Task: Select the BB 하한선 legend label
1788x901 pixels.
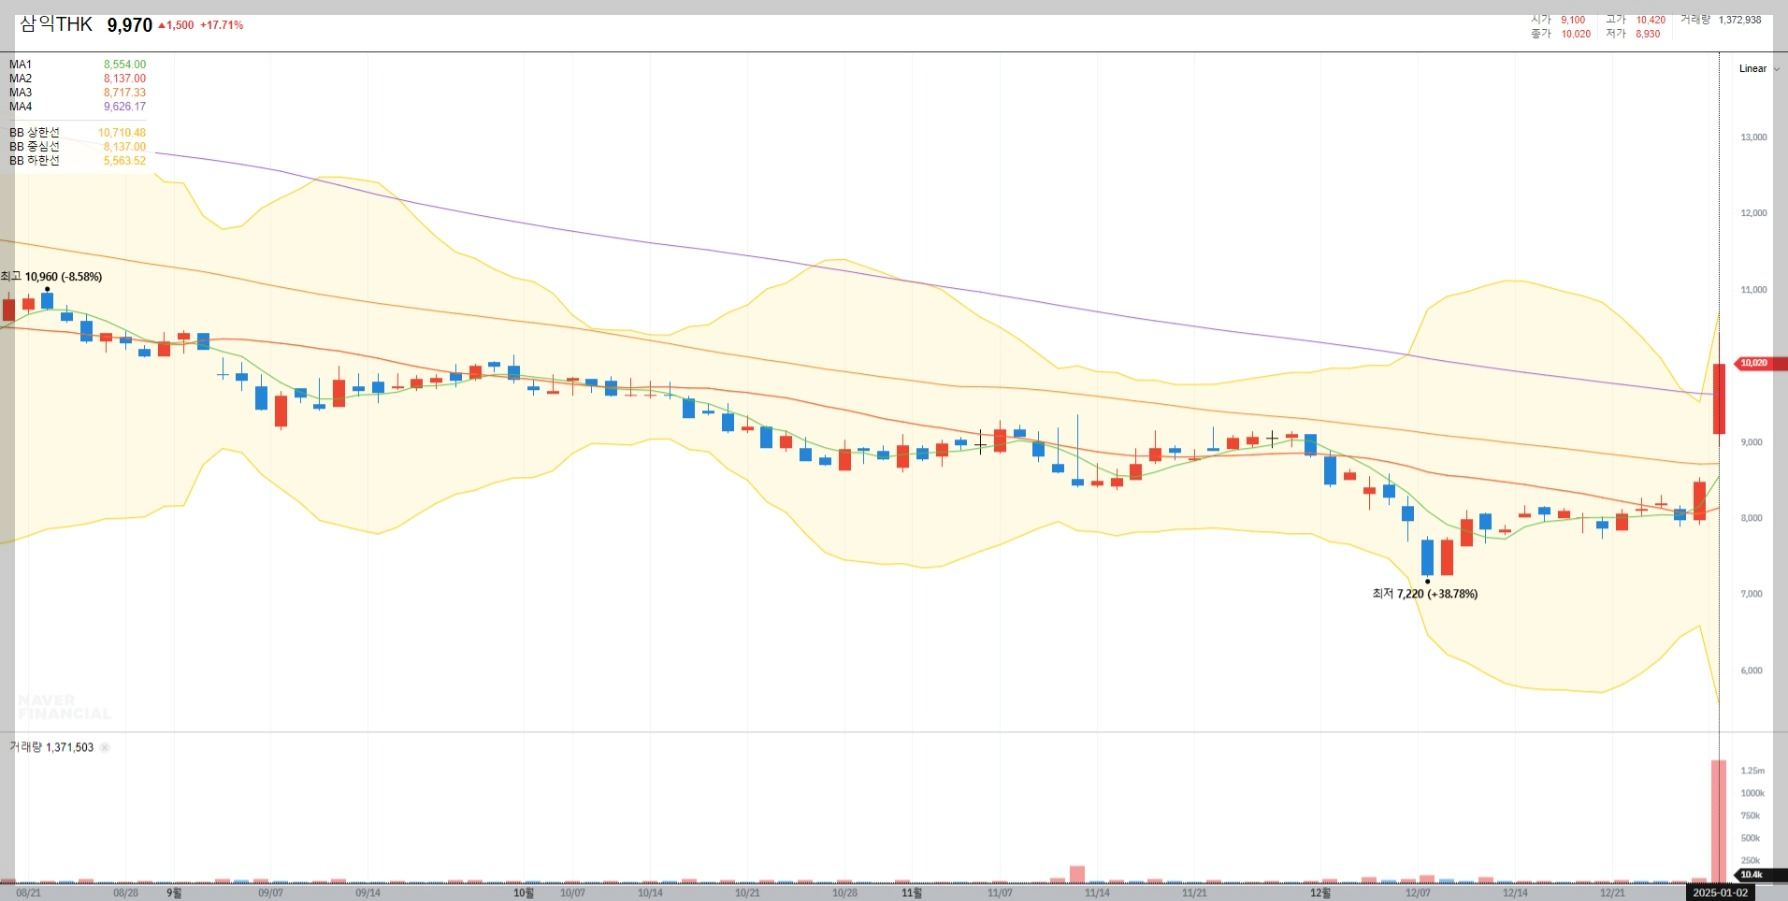Action: (x=35, y=160)
